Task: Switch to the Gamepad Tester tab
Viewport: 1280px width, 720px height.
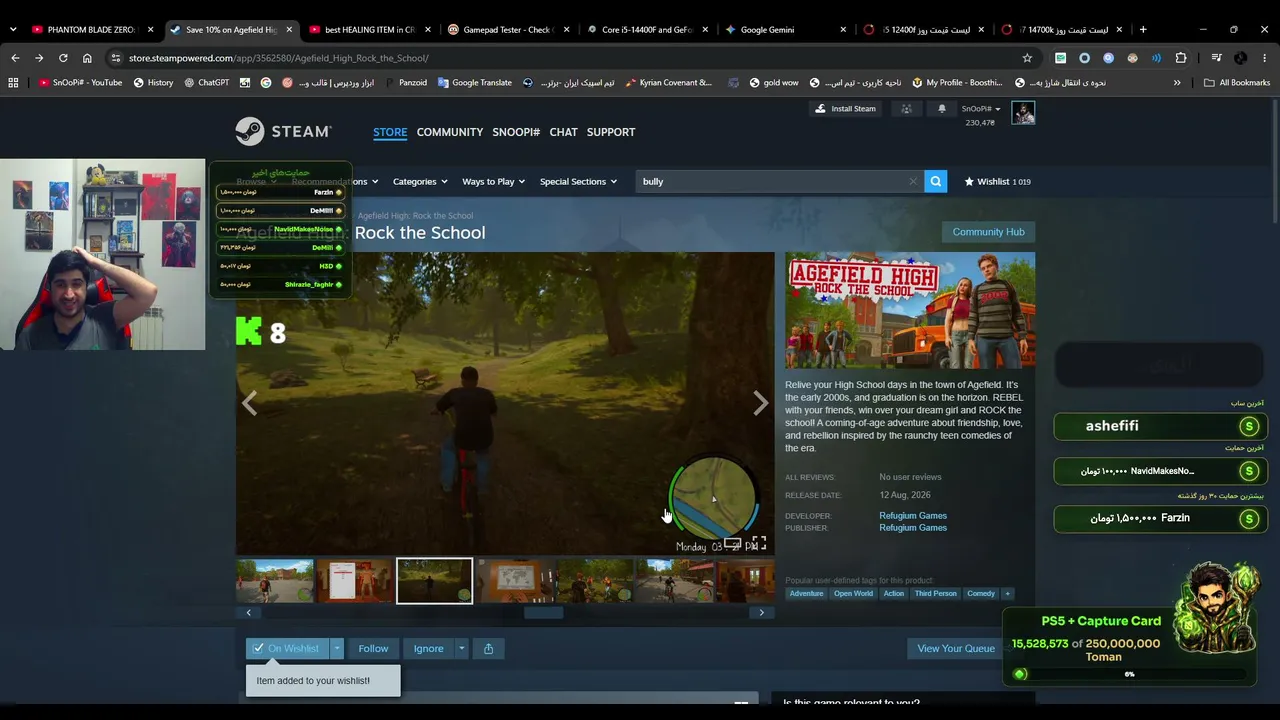Action: click(509, 30)
